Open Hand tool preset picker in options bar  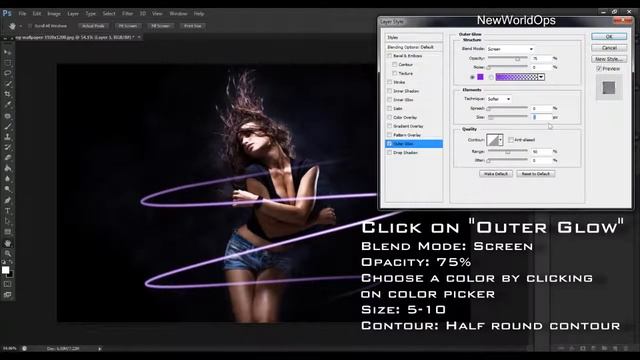21,26
